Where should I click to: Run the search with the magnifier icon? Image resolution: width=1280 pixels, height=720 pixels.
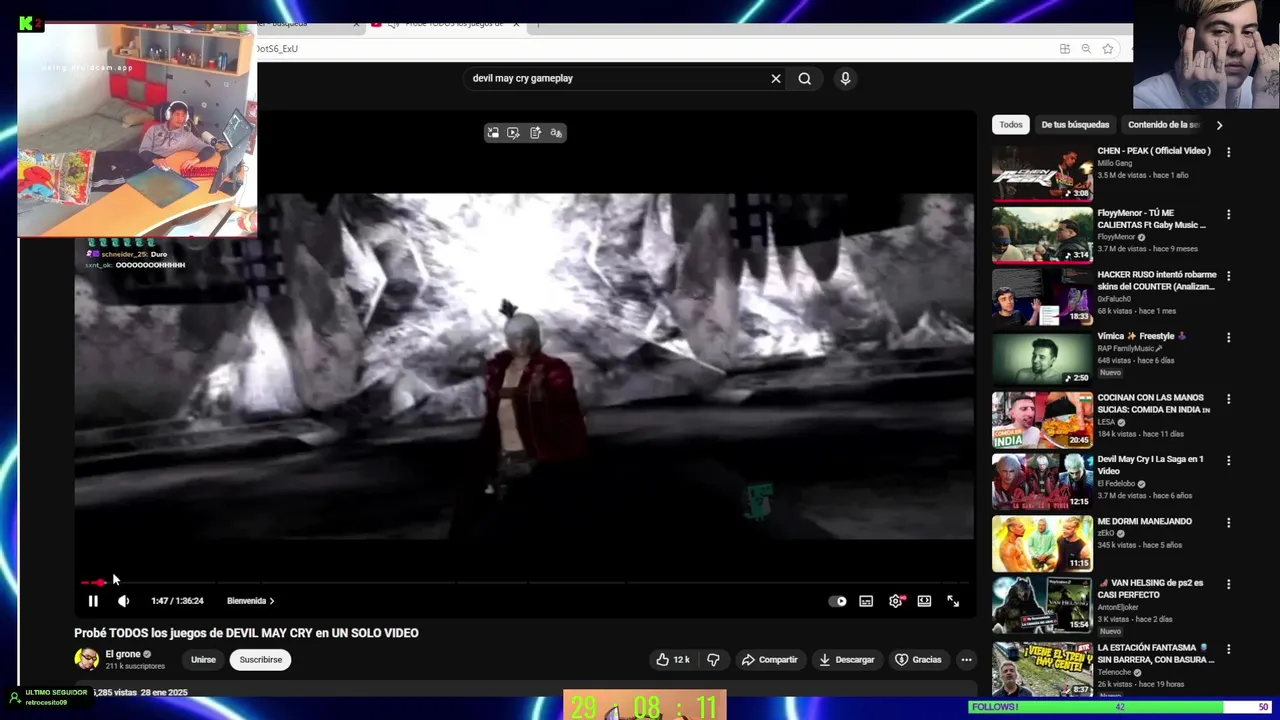[805, 78]
